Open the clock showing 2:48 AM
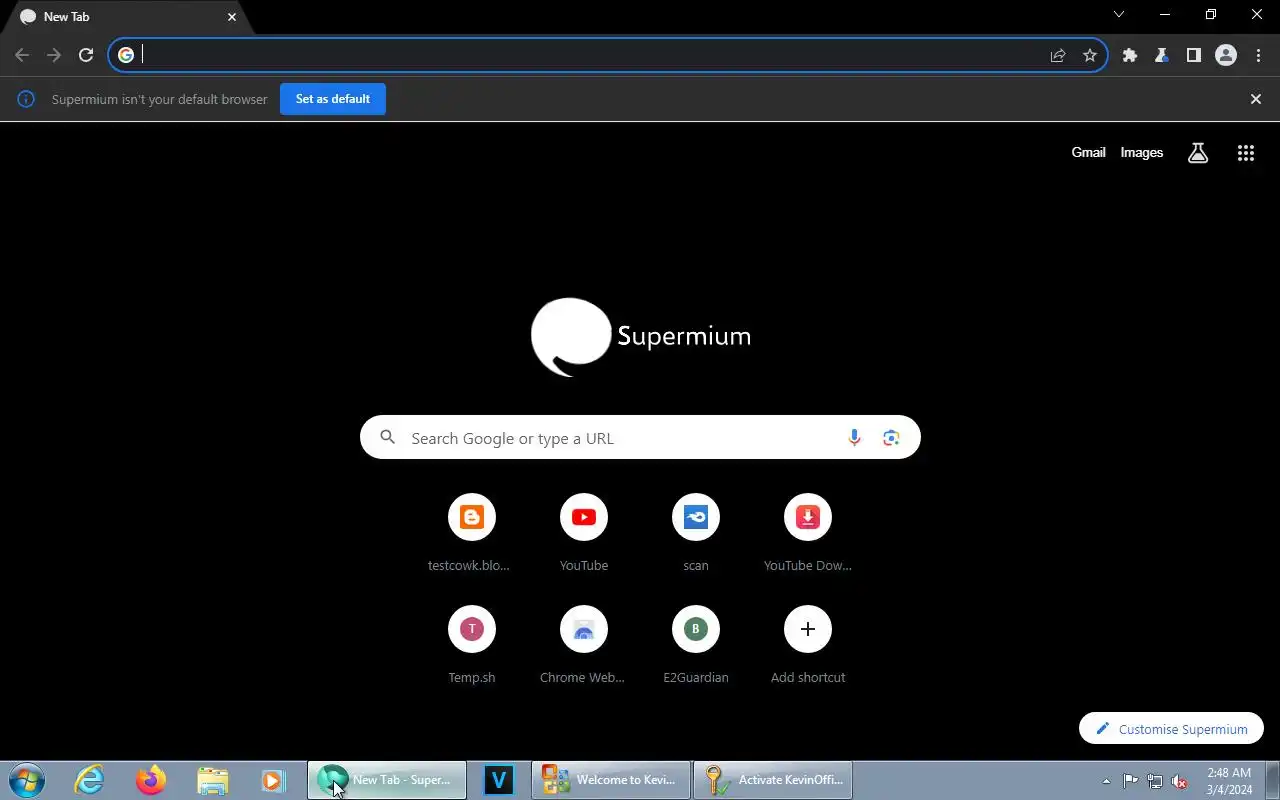This screenshot has height=800, width=1280. pos(1229,781)
